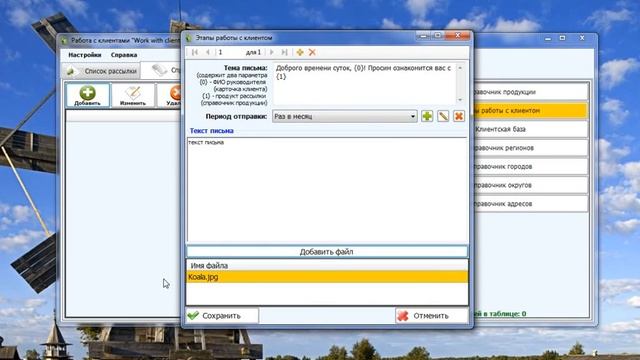Go to next record arrow
This screenshot has height=360, width=640.
(x=272, y=52)
